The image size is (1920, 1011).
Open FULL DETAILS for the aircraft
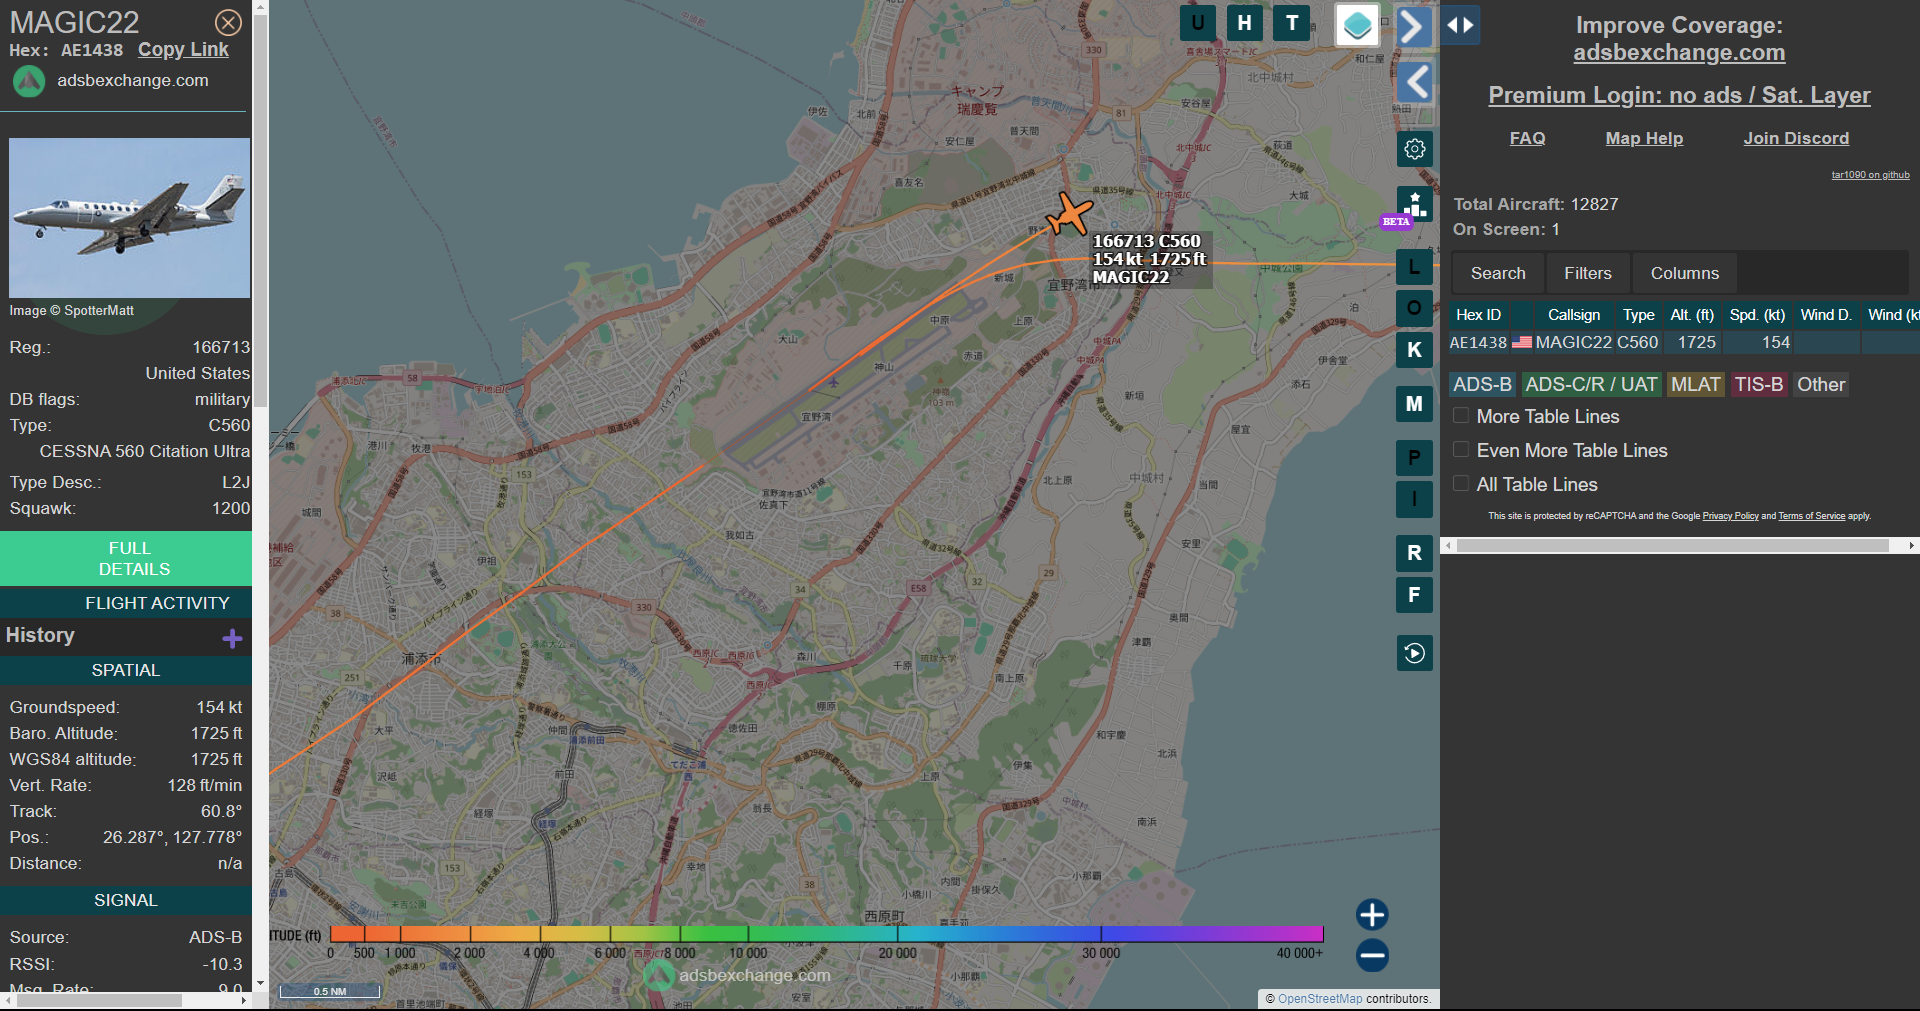(126, 558)
